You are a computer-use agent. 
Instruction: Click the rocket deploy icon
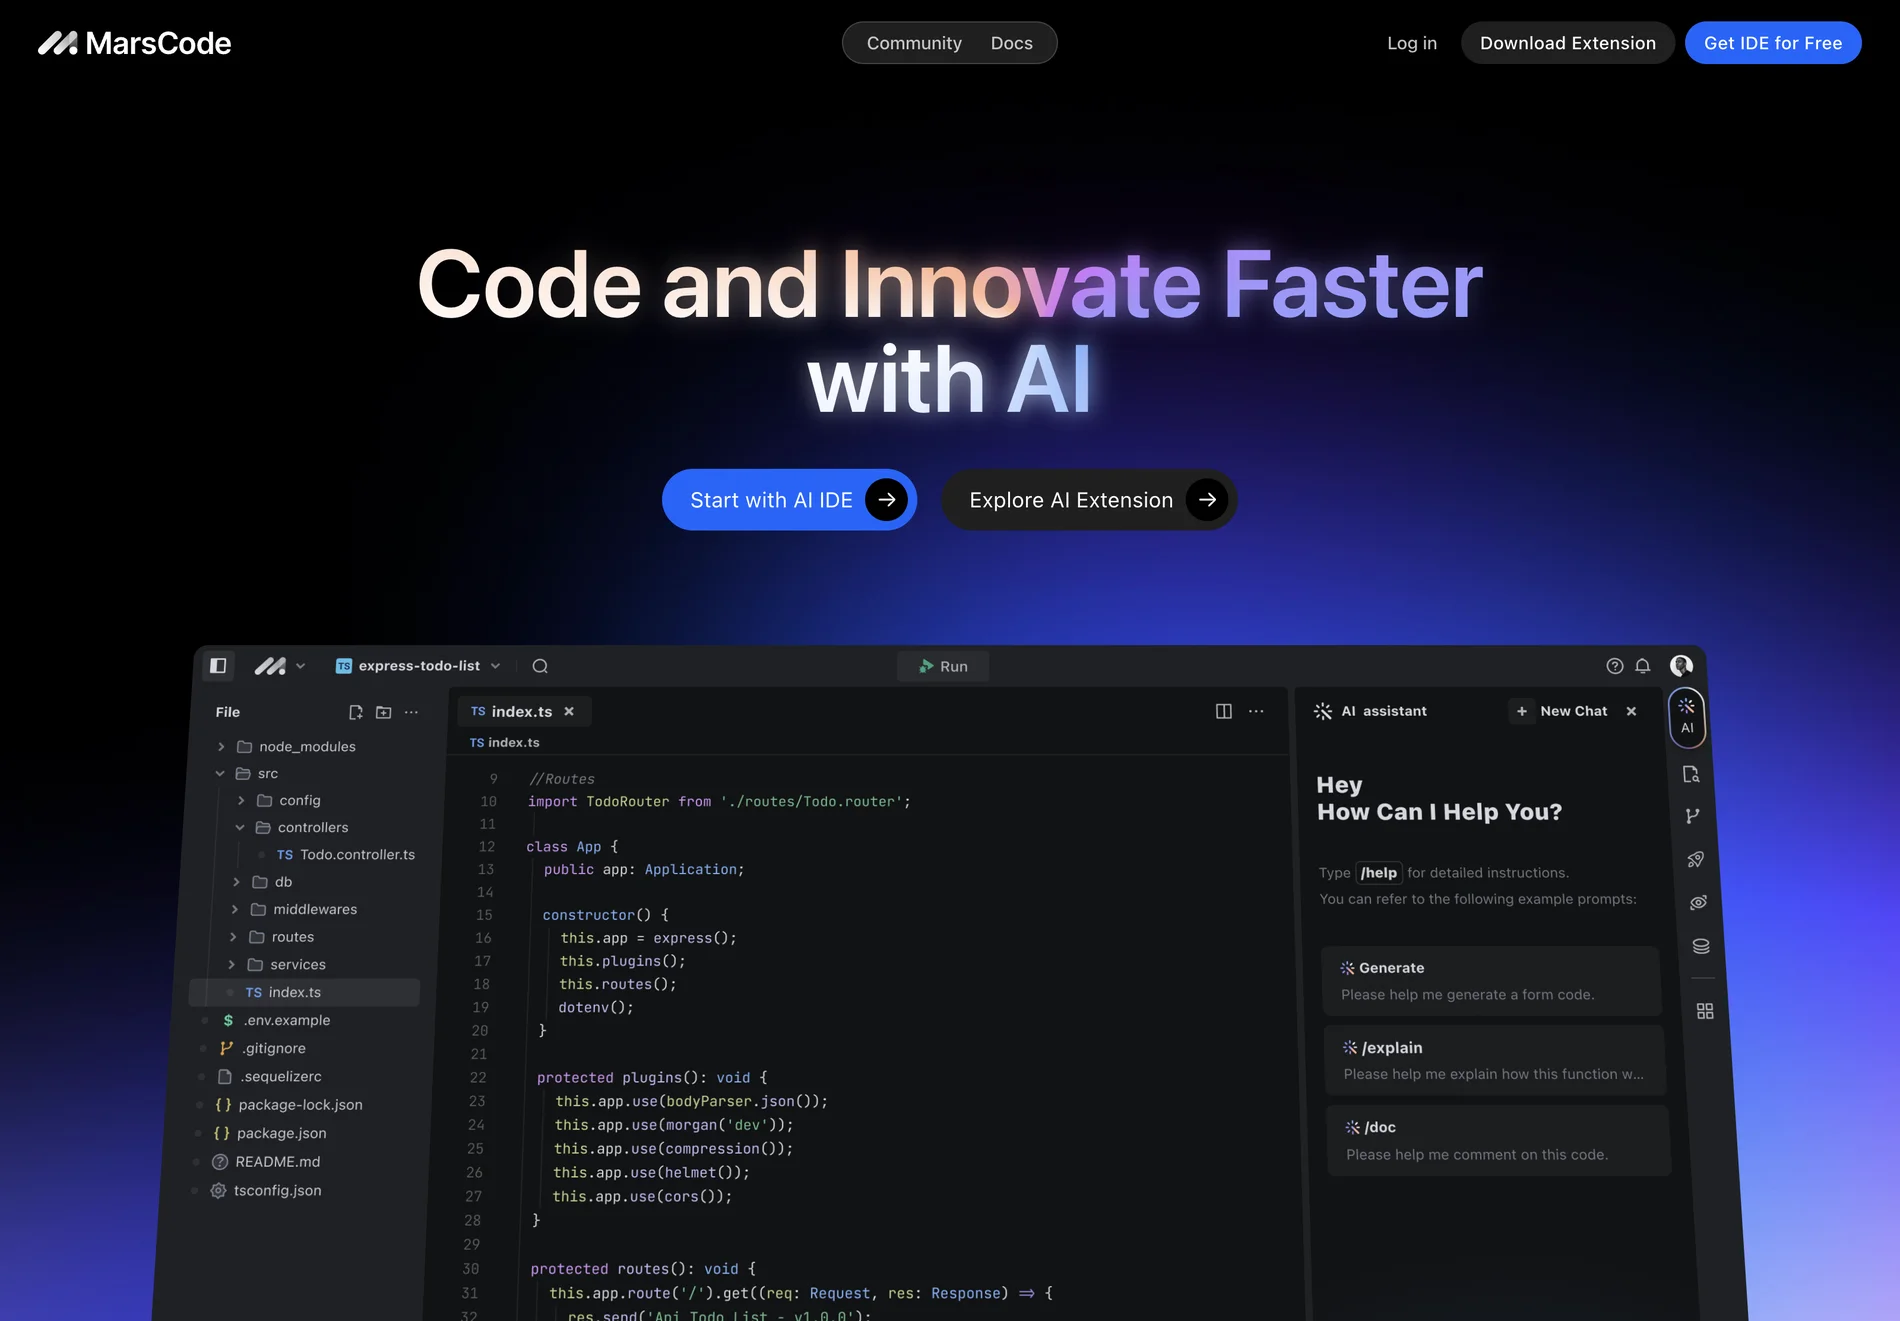pyautogui.click(x=1695, y=859)
